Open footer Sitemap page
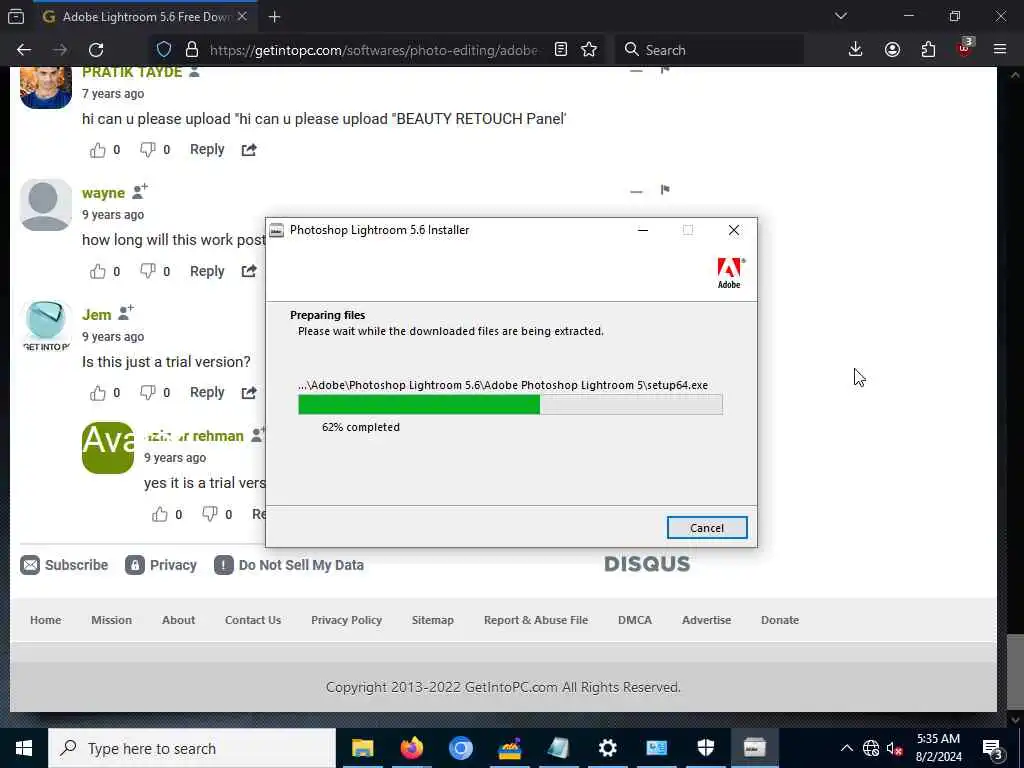The height and width of the screenshot is (768, 1024). (x=432, y=620)
